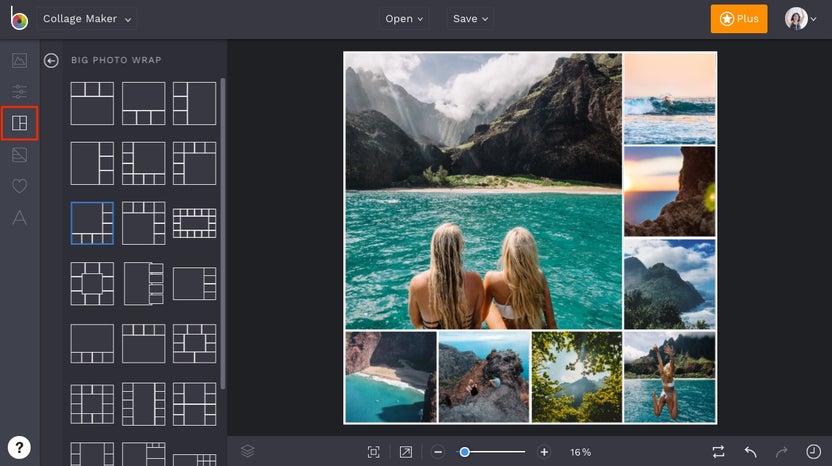
Task: Expand the Save menu
Action: [x=470, y=19]
